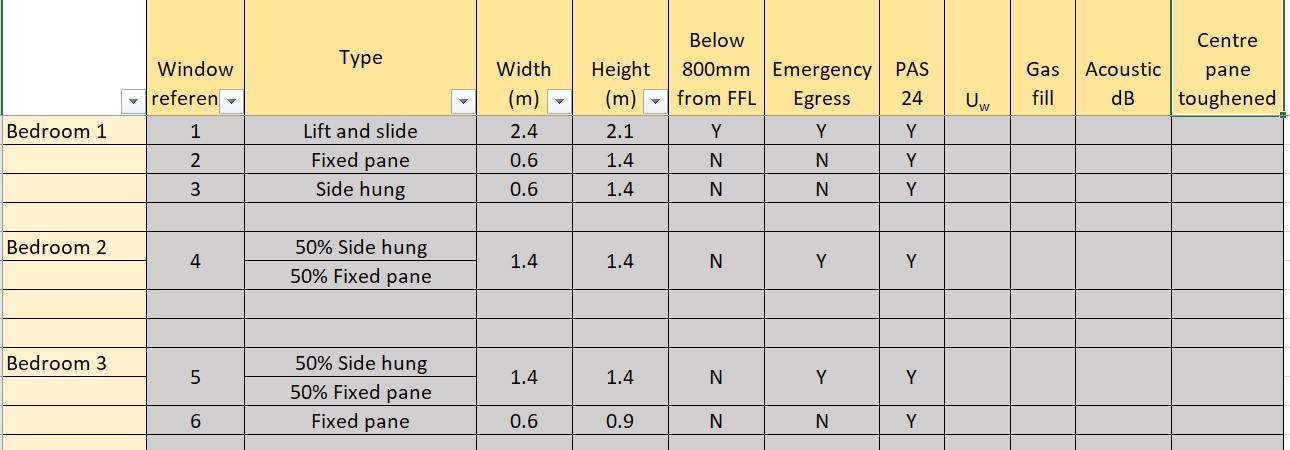Click the 0.9 height cell for window 6
Screen dimensions: 1290x450
620,421
